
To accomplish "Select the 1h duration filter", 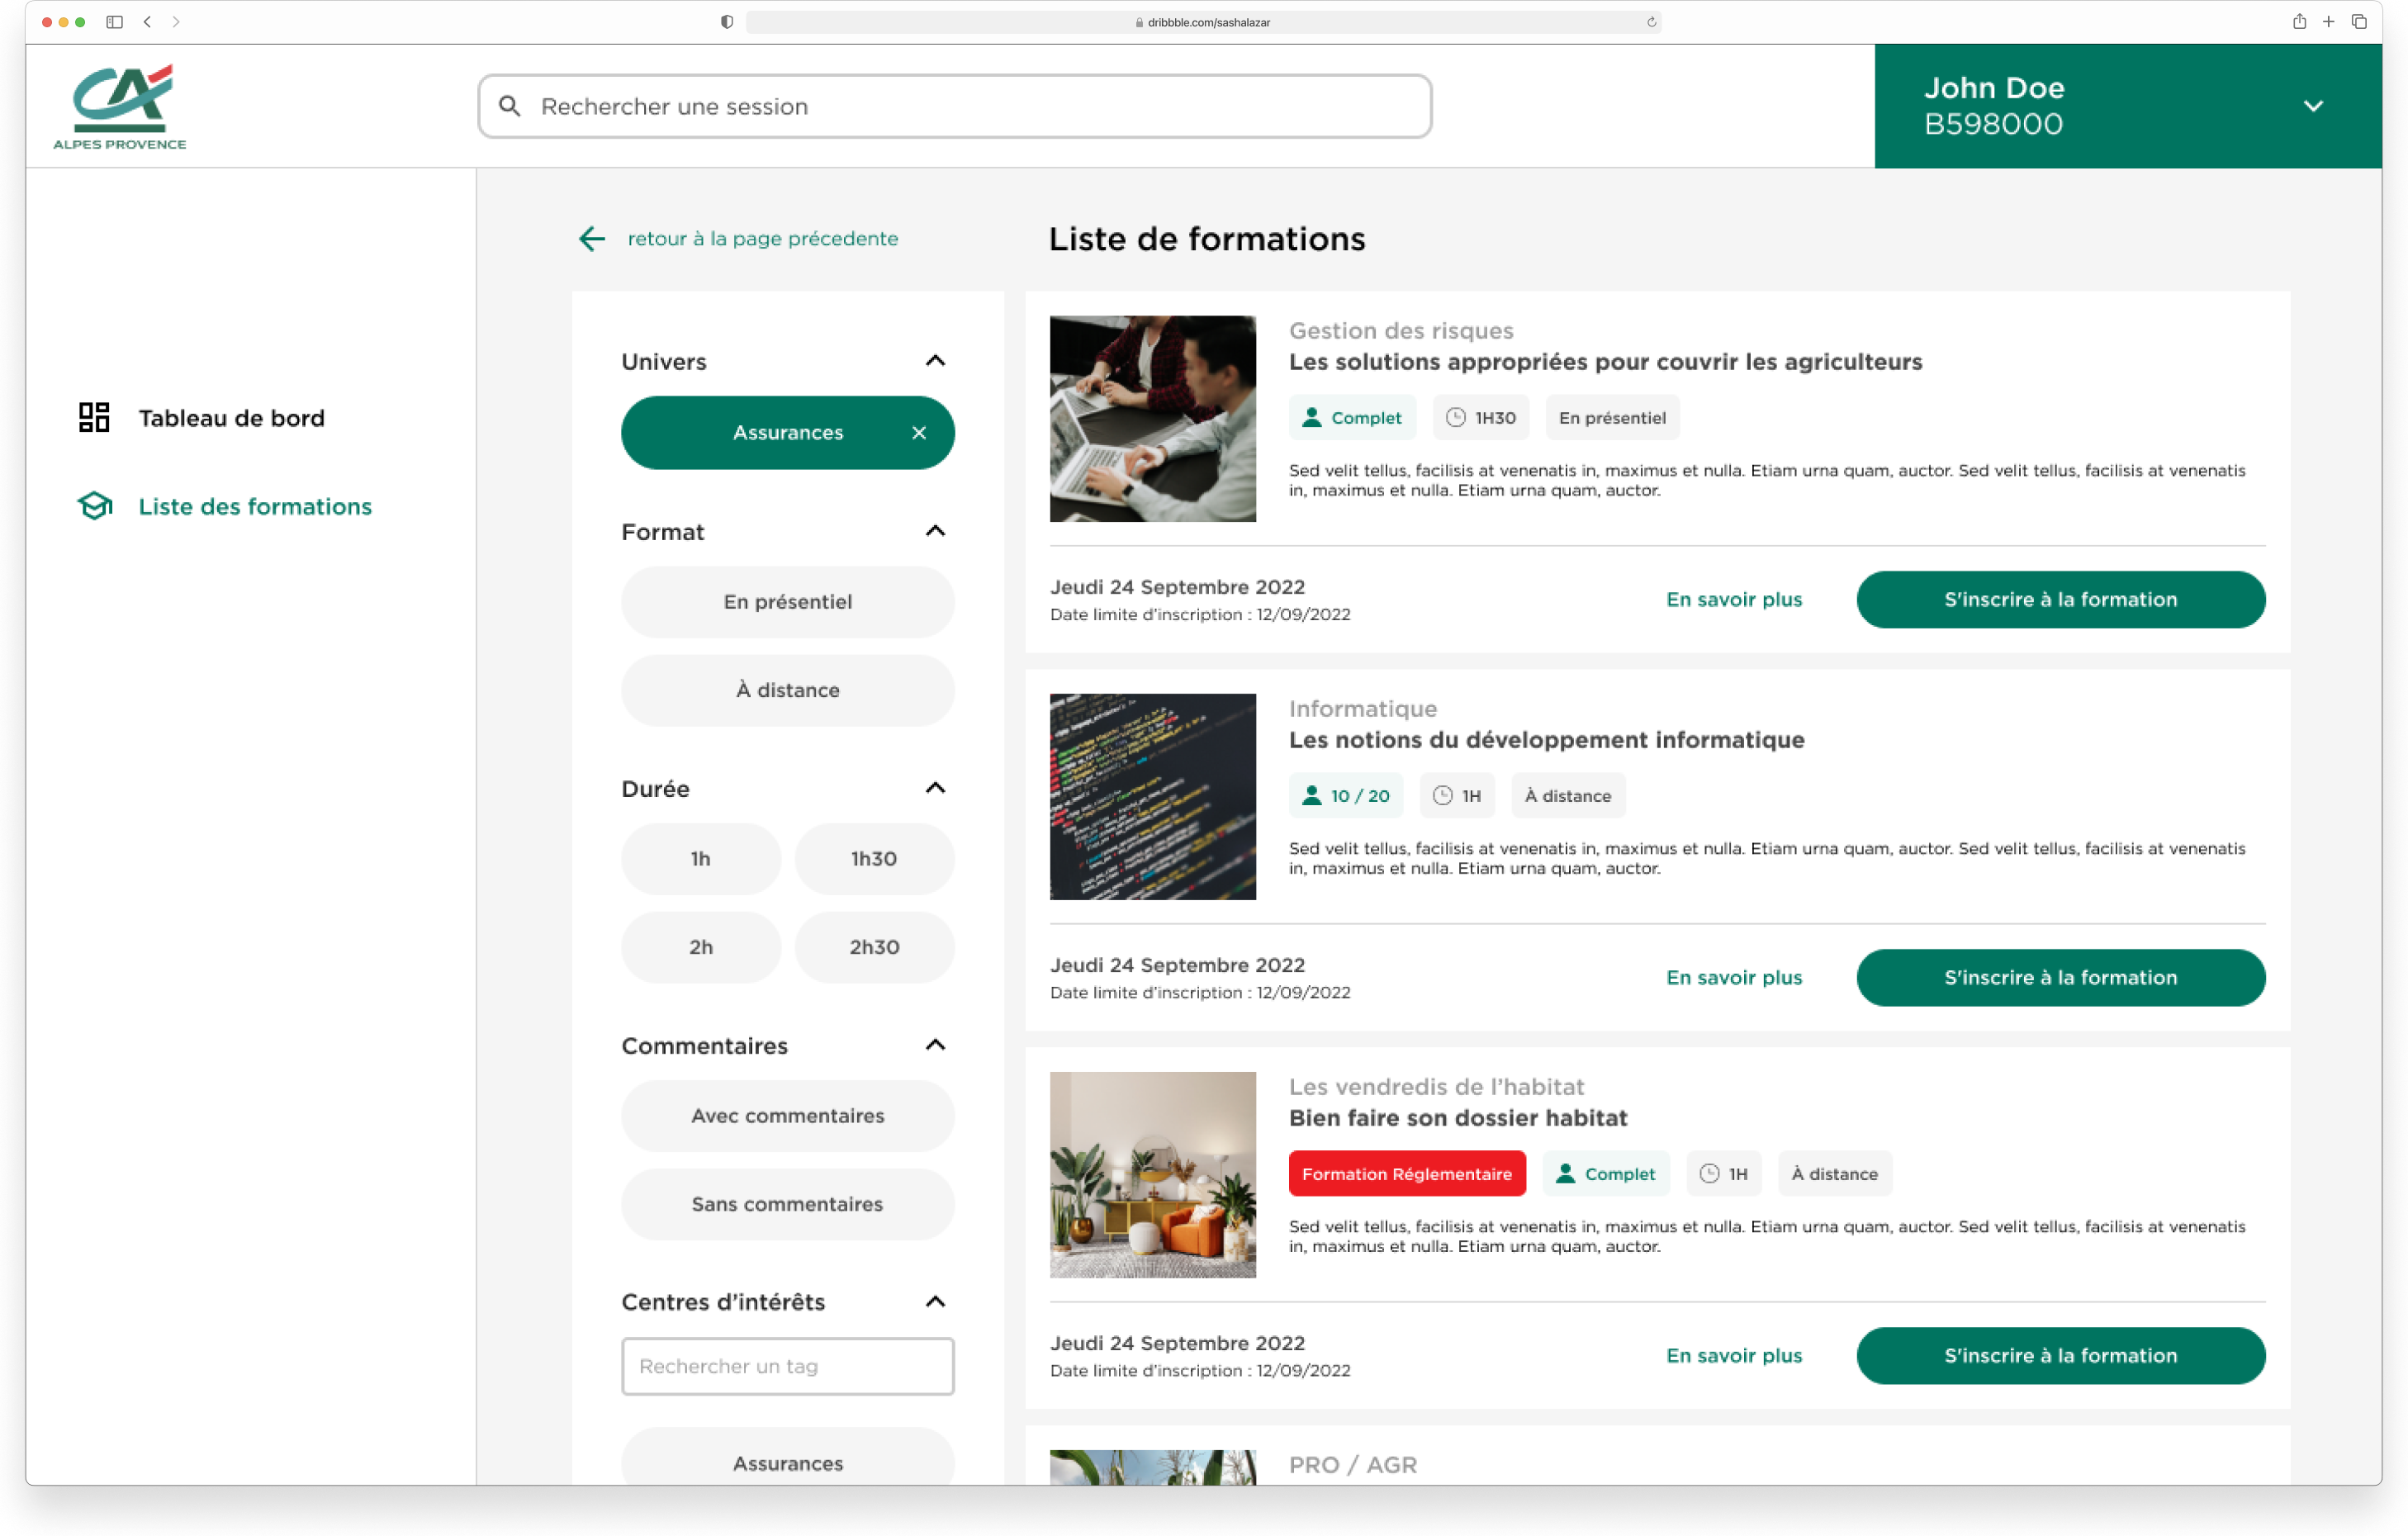I will 701,859.
